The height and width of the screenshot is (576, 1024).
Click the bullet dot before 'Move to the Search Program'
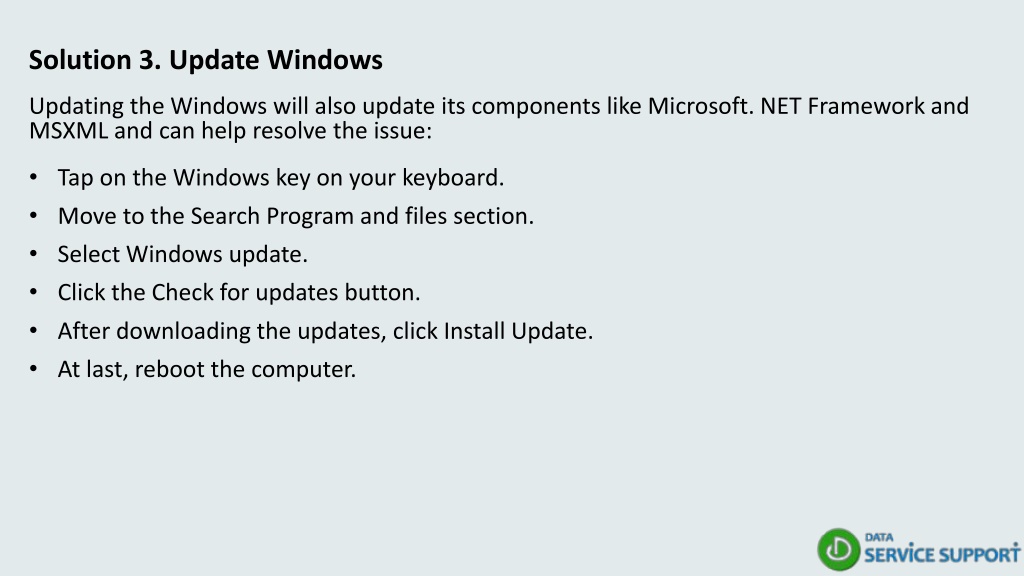click(33, 216)
